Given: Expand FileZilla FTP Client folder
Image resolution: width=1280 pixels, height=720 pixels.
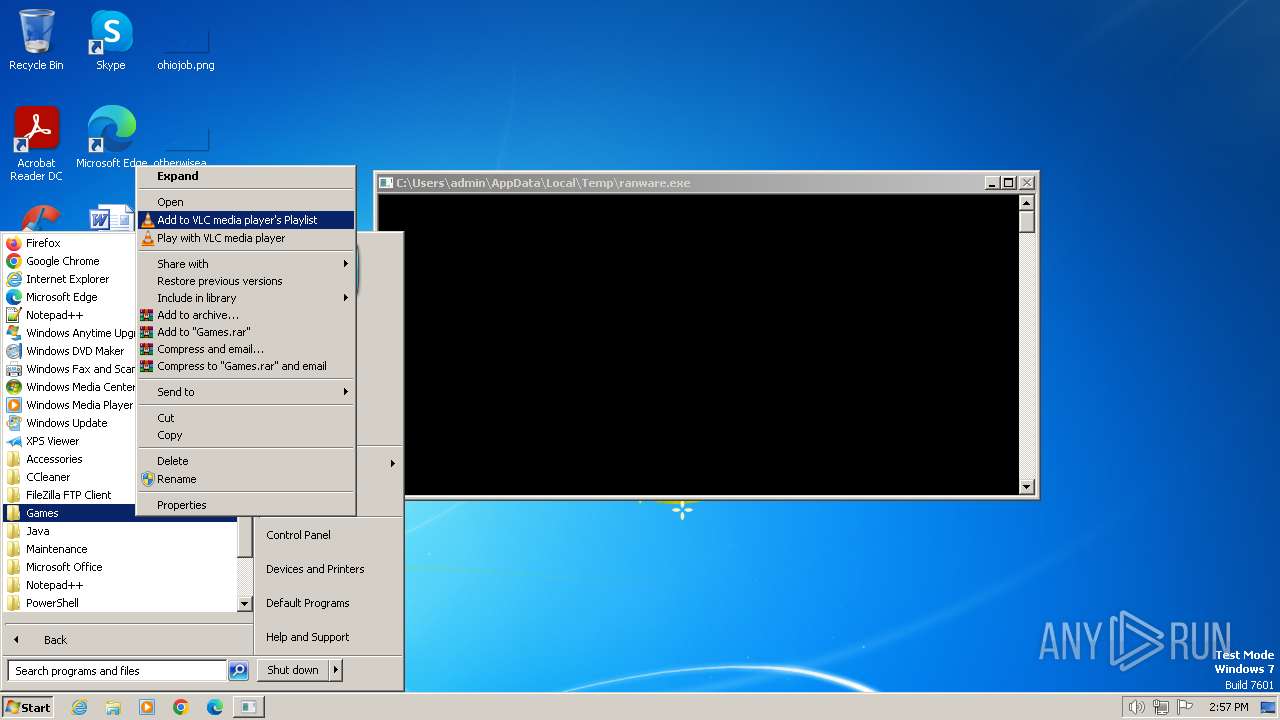Looking at the screenshot, I should pos(68,495).
